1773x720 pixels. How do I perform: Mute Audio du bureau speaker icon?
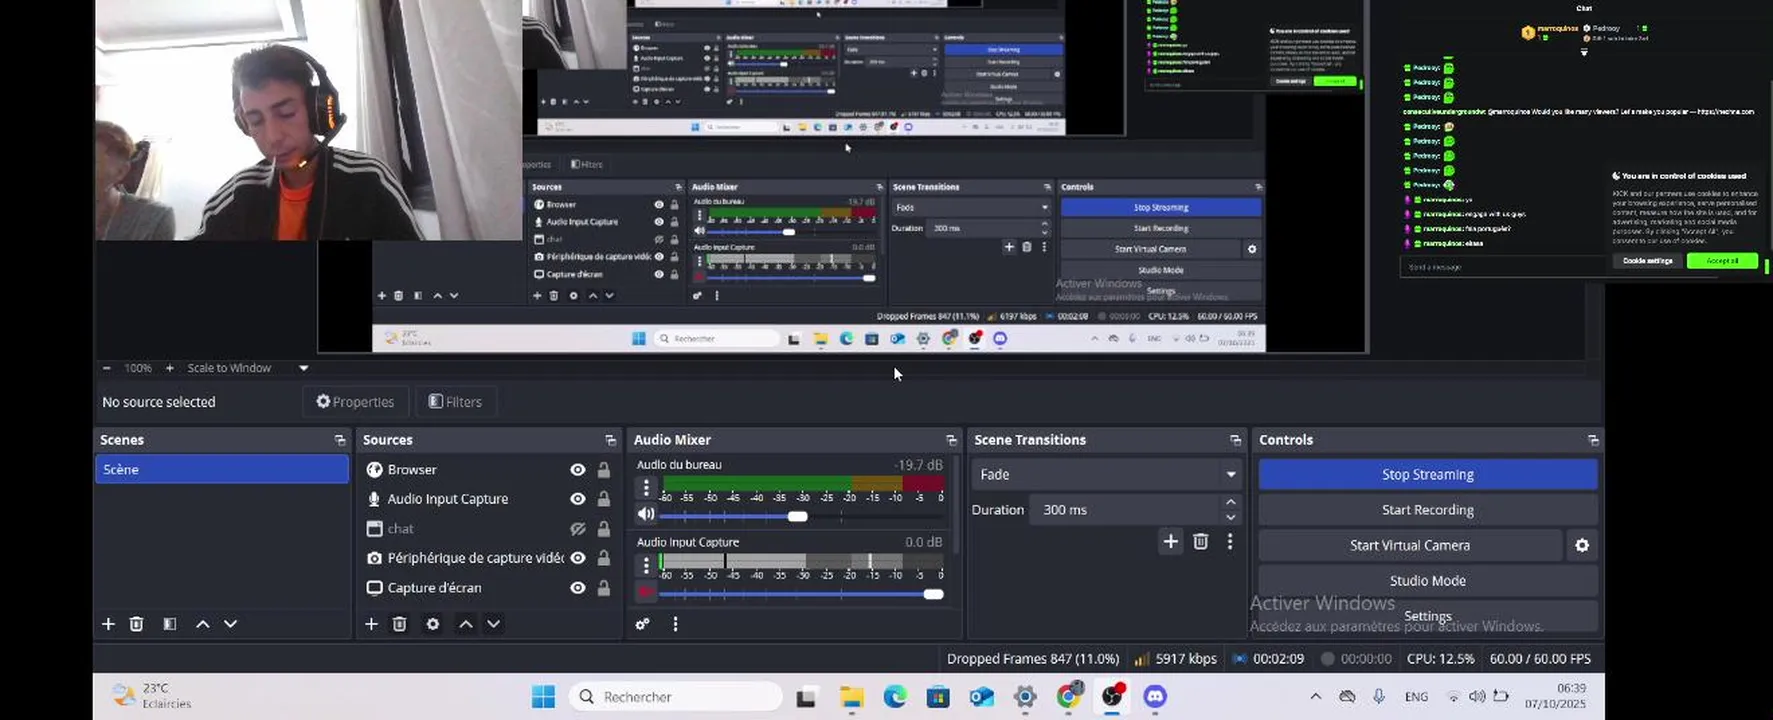click(x=646, y=514)
